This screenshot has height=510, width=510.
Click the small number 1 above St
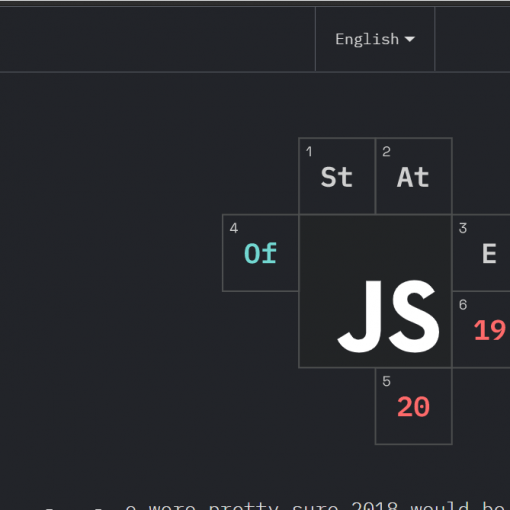tap(309, 152)
